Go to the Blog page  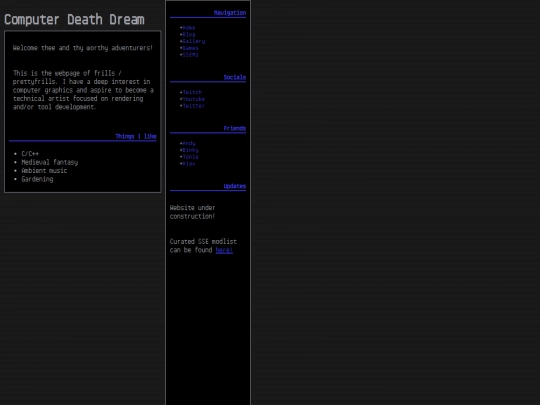(x=189, y=34)
